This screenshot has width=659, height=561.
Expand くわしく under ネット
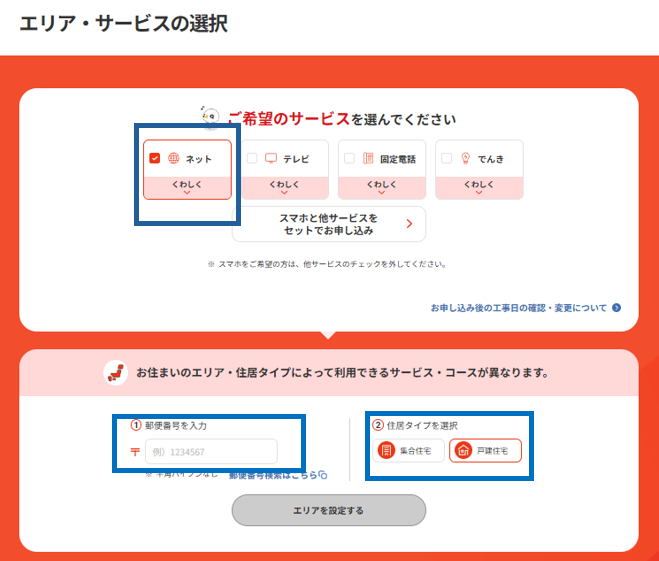(187, 187)
